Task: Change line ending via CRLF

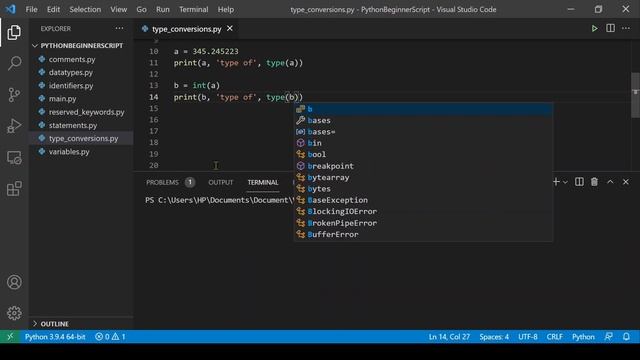Action: click(x=554, y=337)
